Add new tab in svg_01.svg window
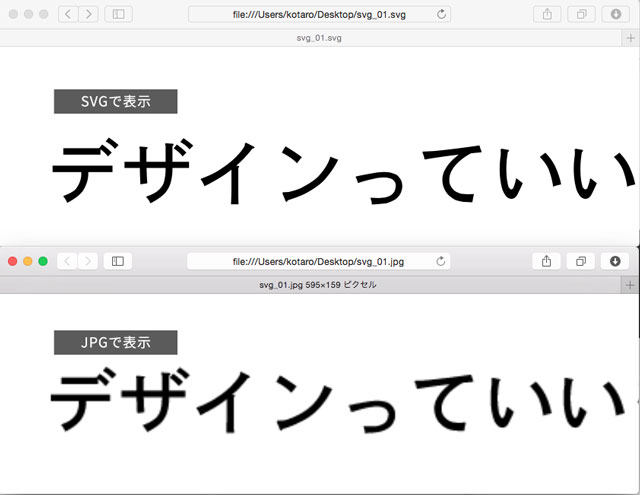The image size is (640, 495). coord(631,38)
